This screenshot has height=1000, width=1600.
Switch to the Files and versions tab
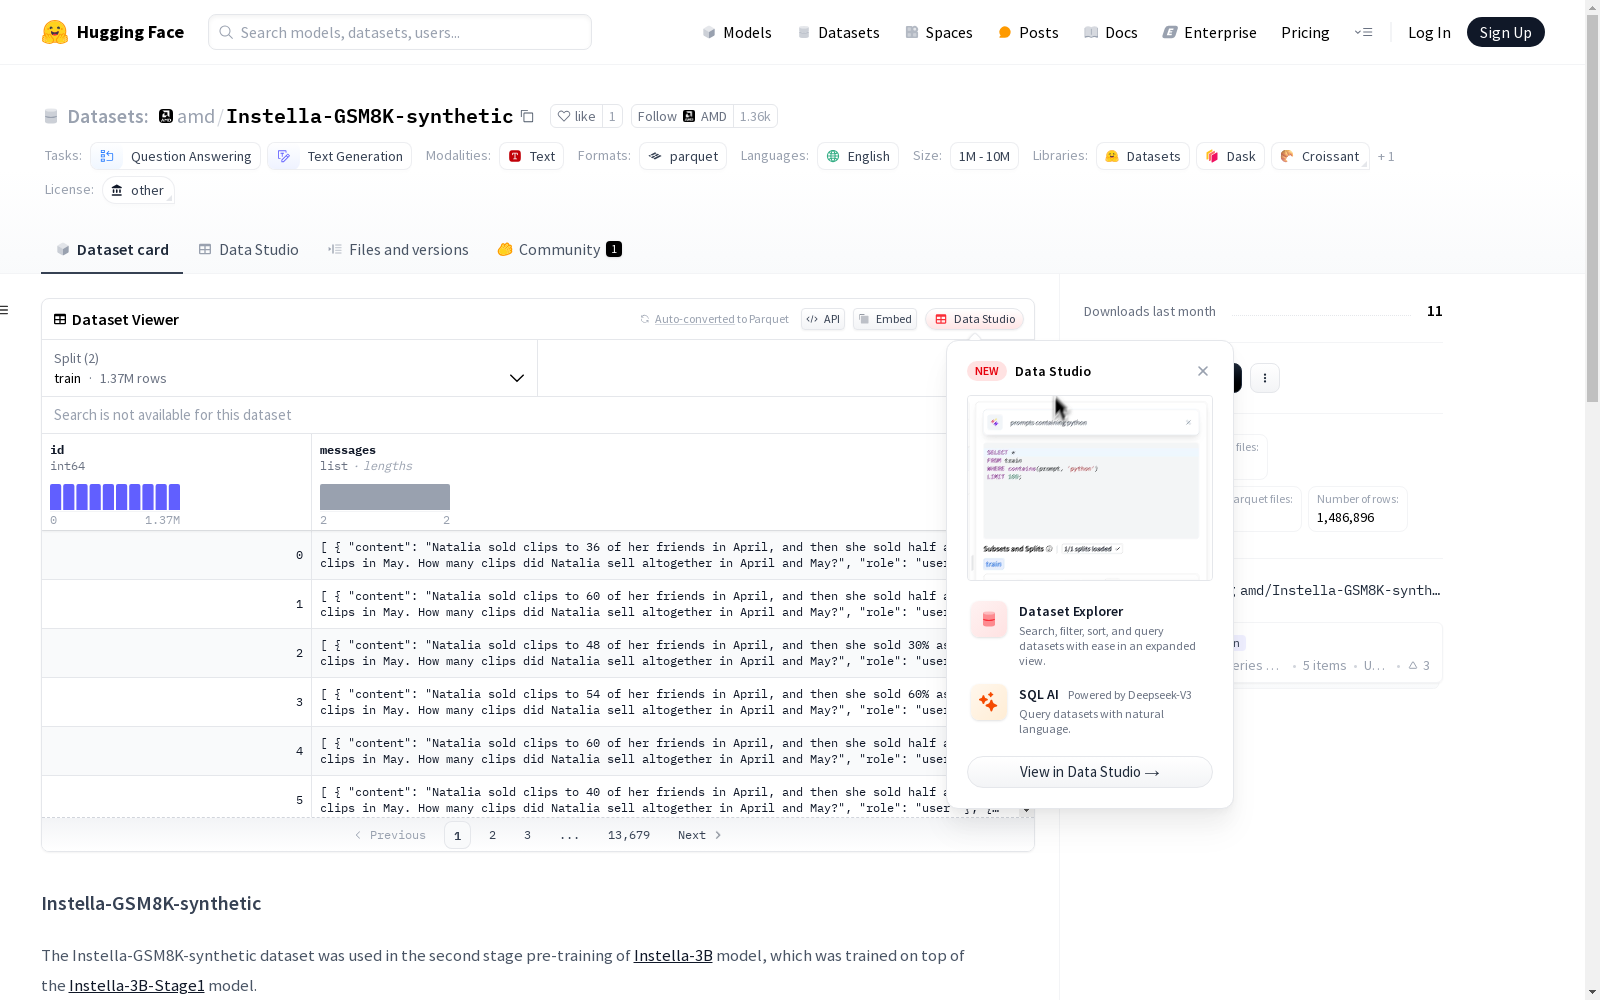pyautogui.click(x=398, y=250)
